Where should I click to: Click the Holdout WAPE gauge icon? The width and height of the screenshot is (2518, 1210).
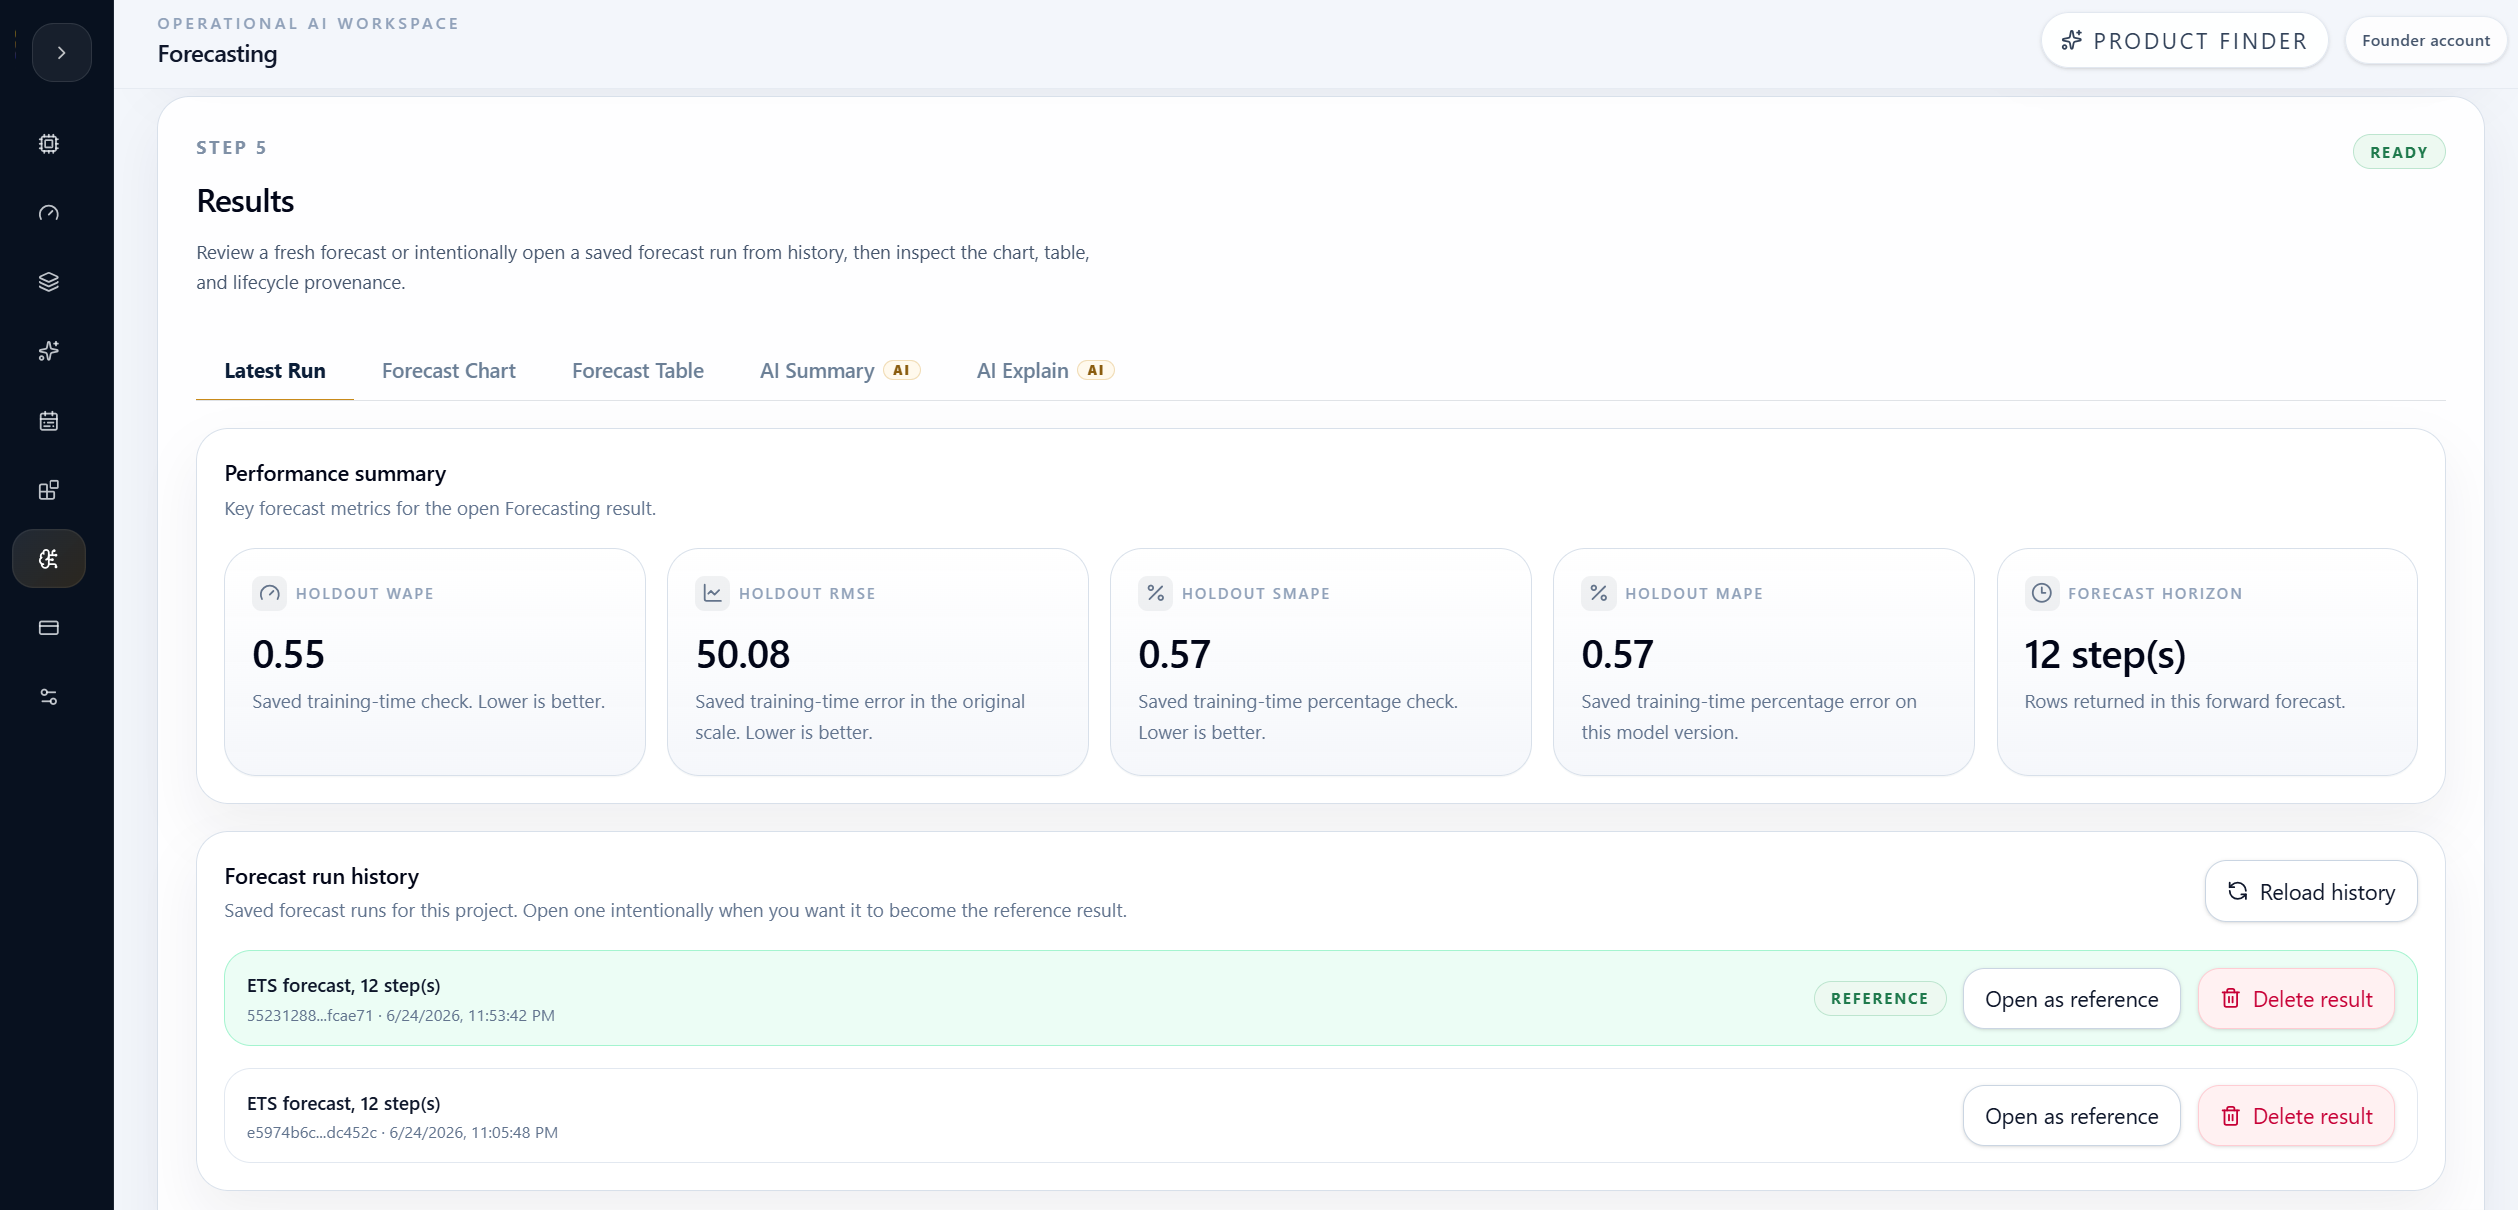coord(269,593)
